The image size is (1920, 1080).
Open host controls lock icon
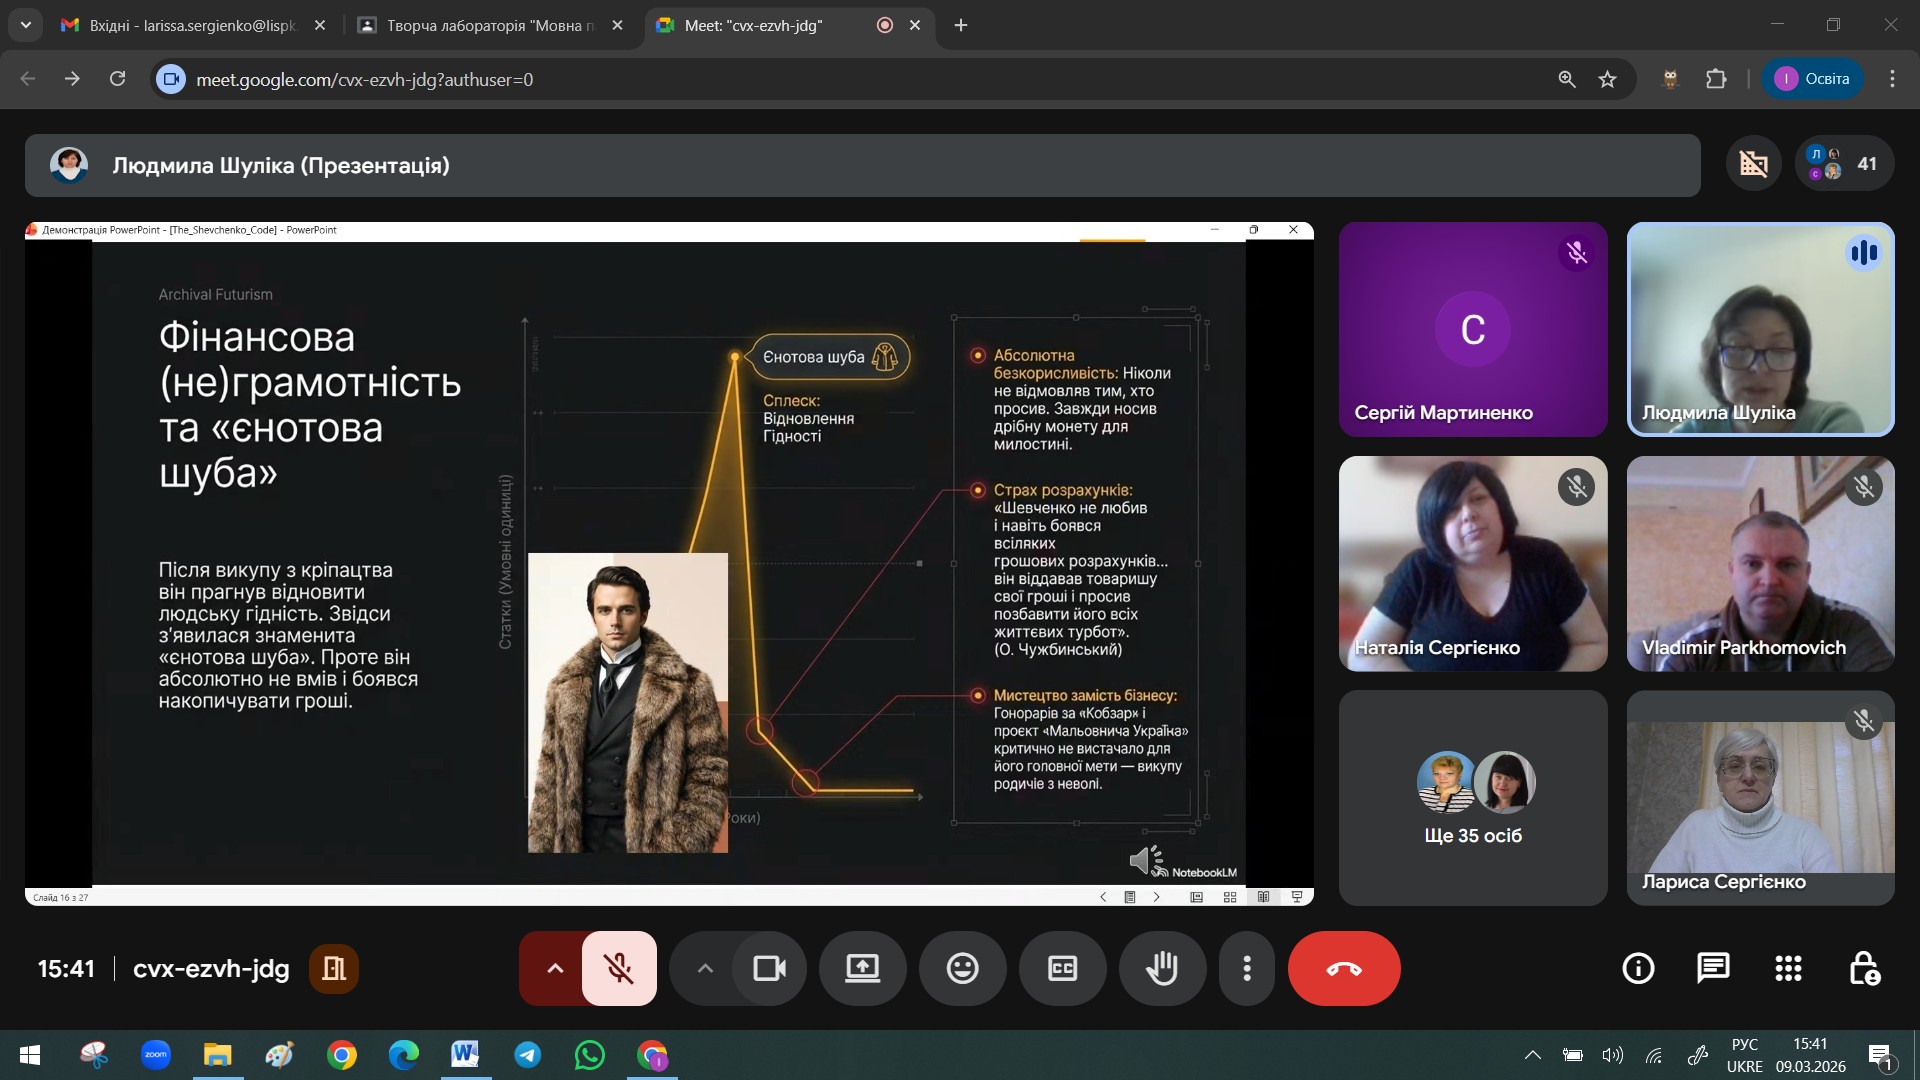pos(1863,968)
